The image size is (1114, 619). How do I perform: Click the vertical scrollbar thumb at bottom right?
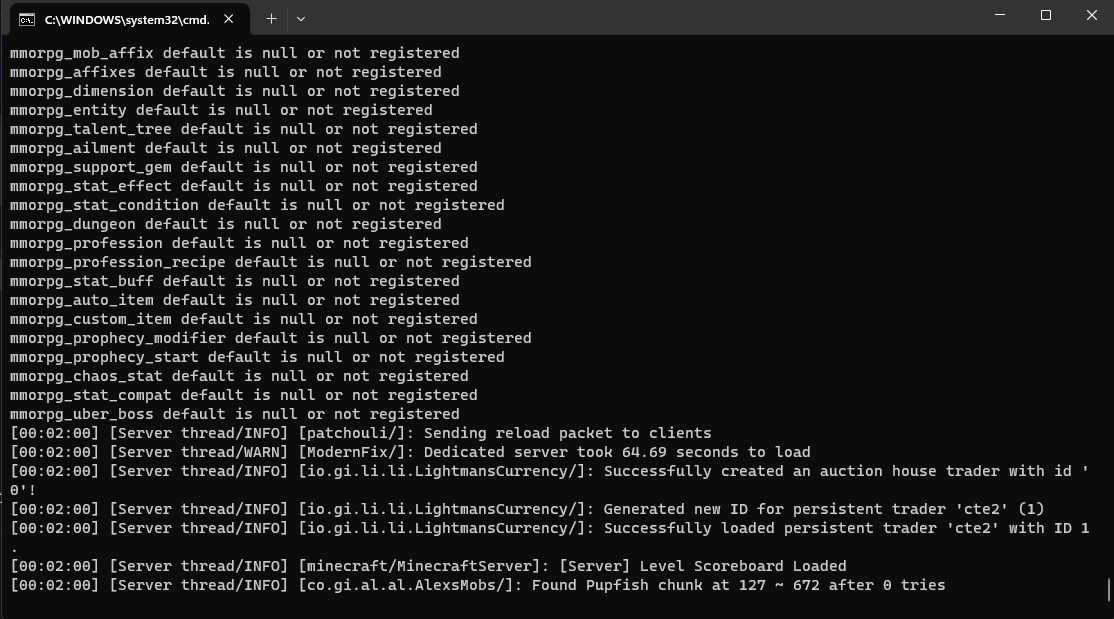[x=1109, y=589]
